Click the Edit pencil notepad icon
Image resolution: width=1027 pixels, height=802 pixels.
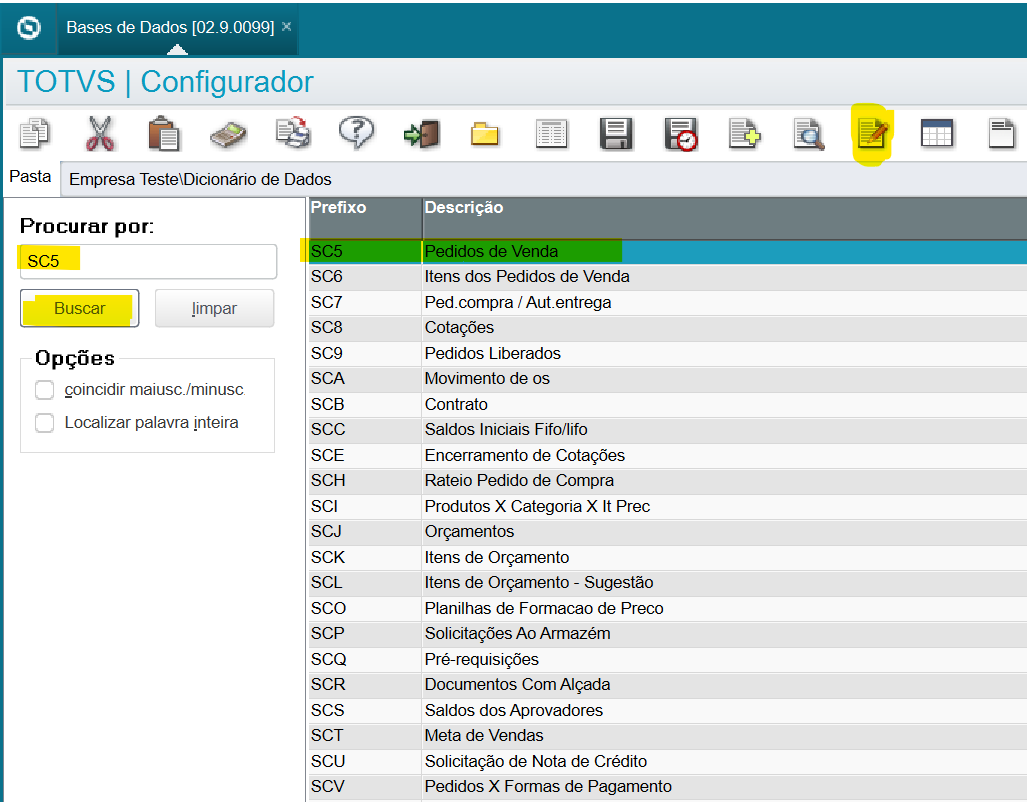pyautogui.click(x=873, y=134)
